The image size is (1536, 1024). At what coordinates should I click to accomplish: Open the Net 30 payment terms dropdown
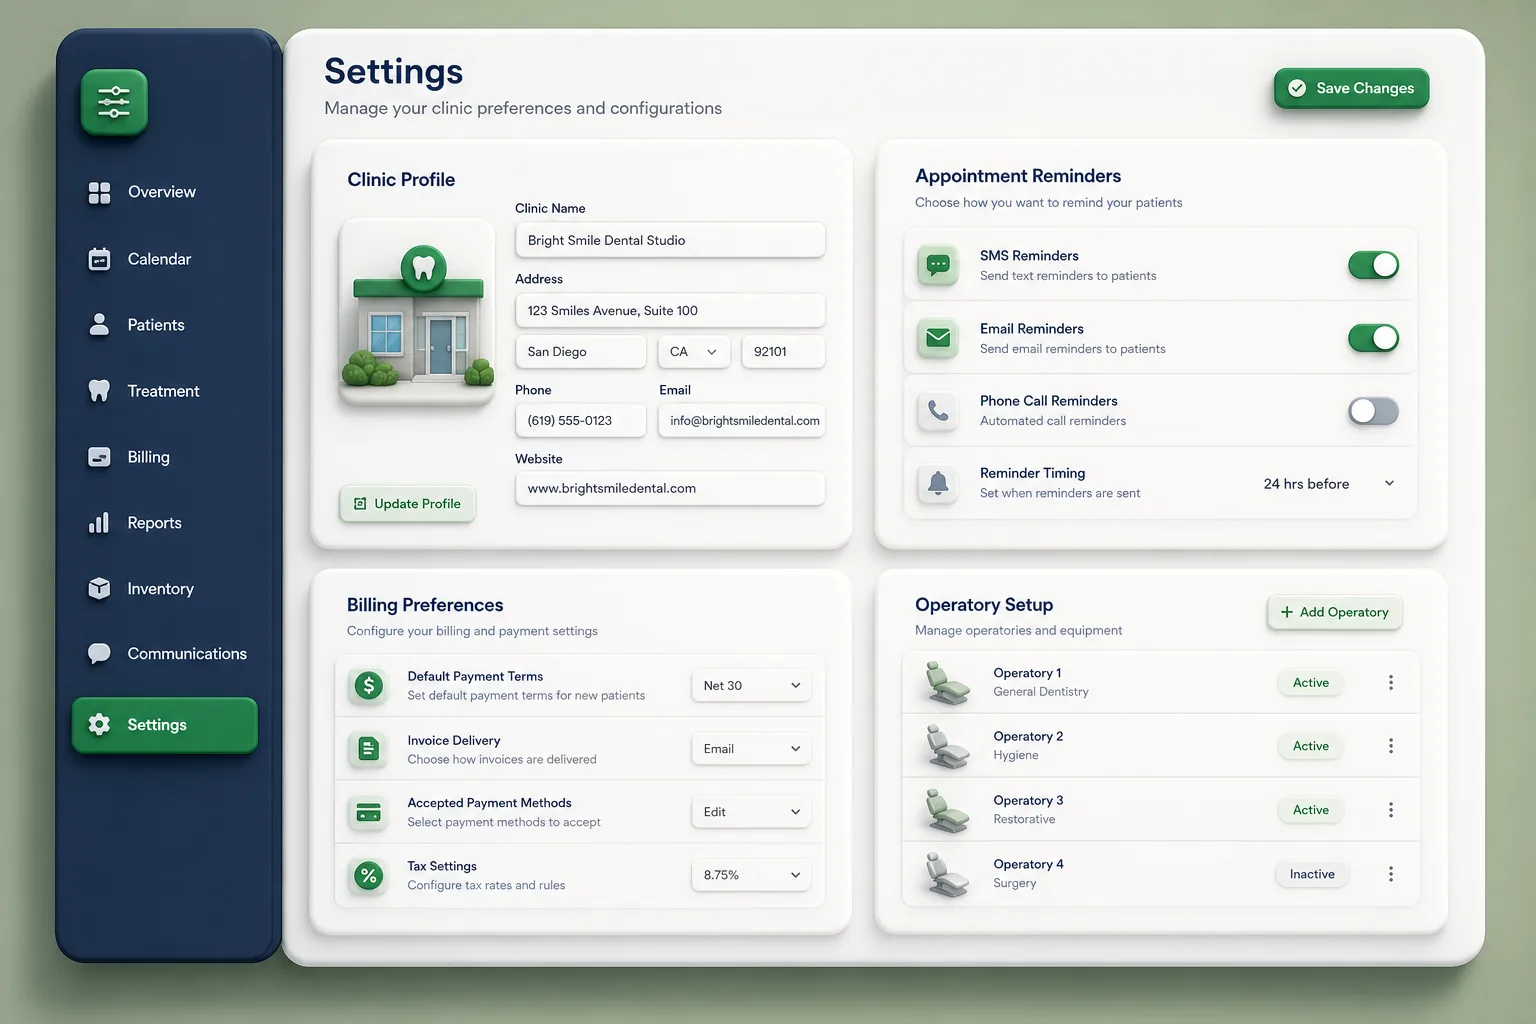[751, 686]
